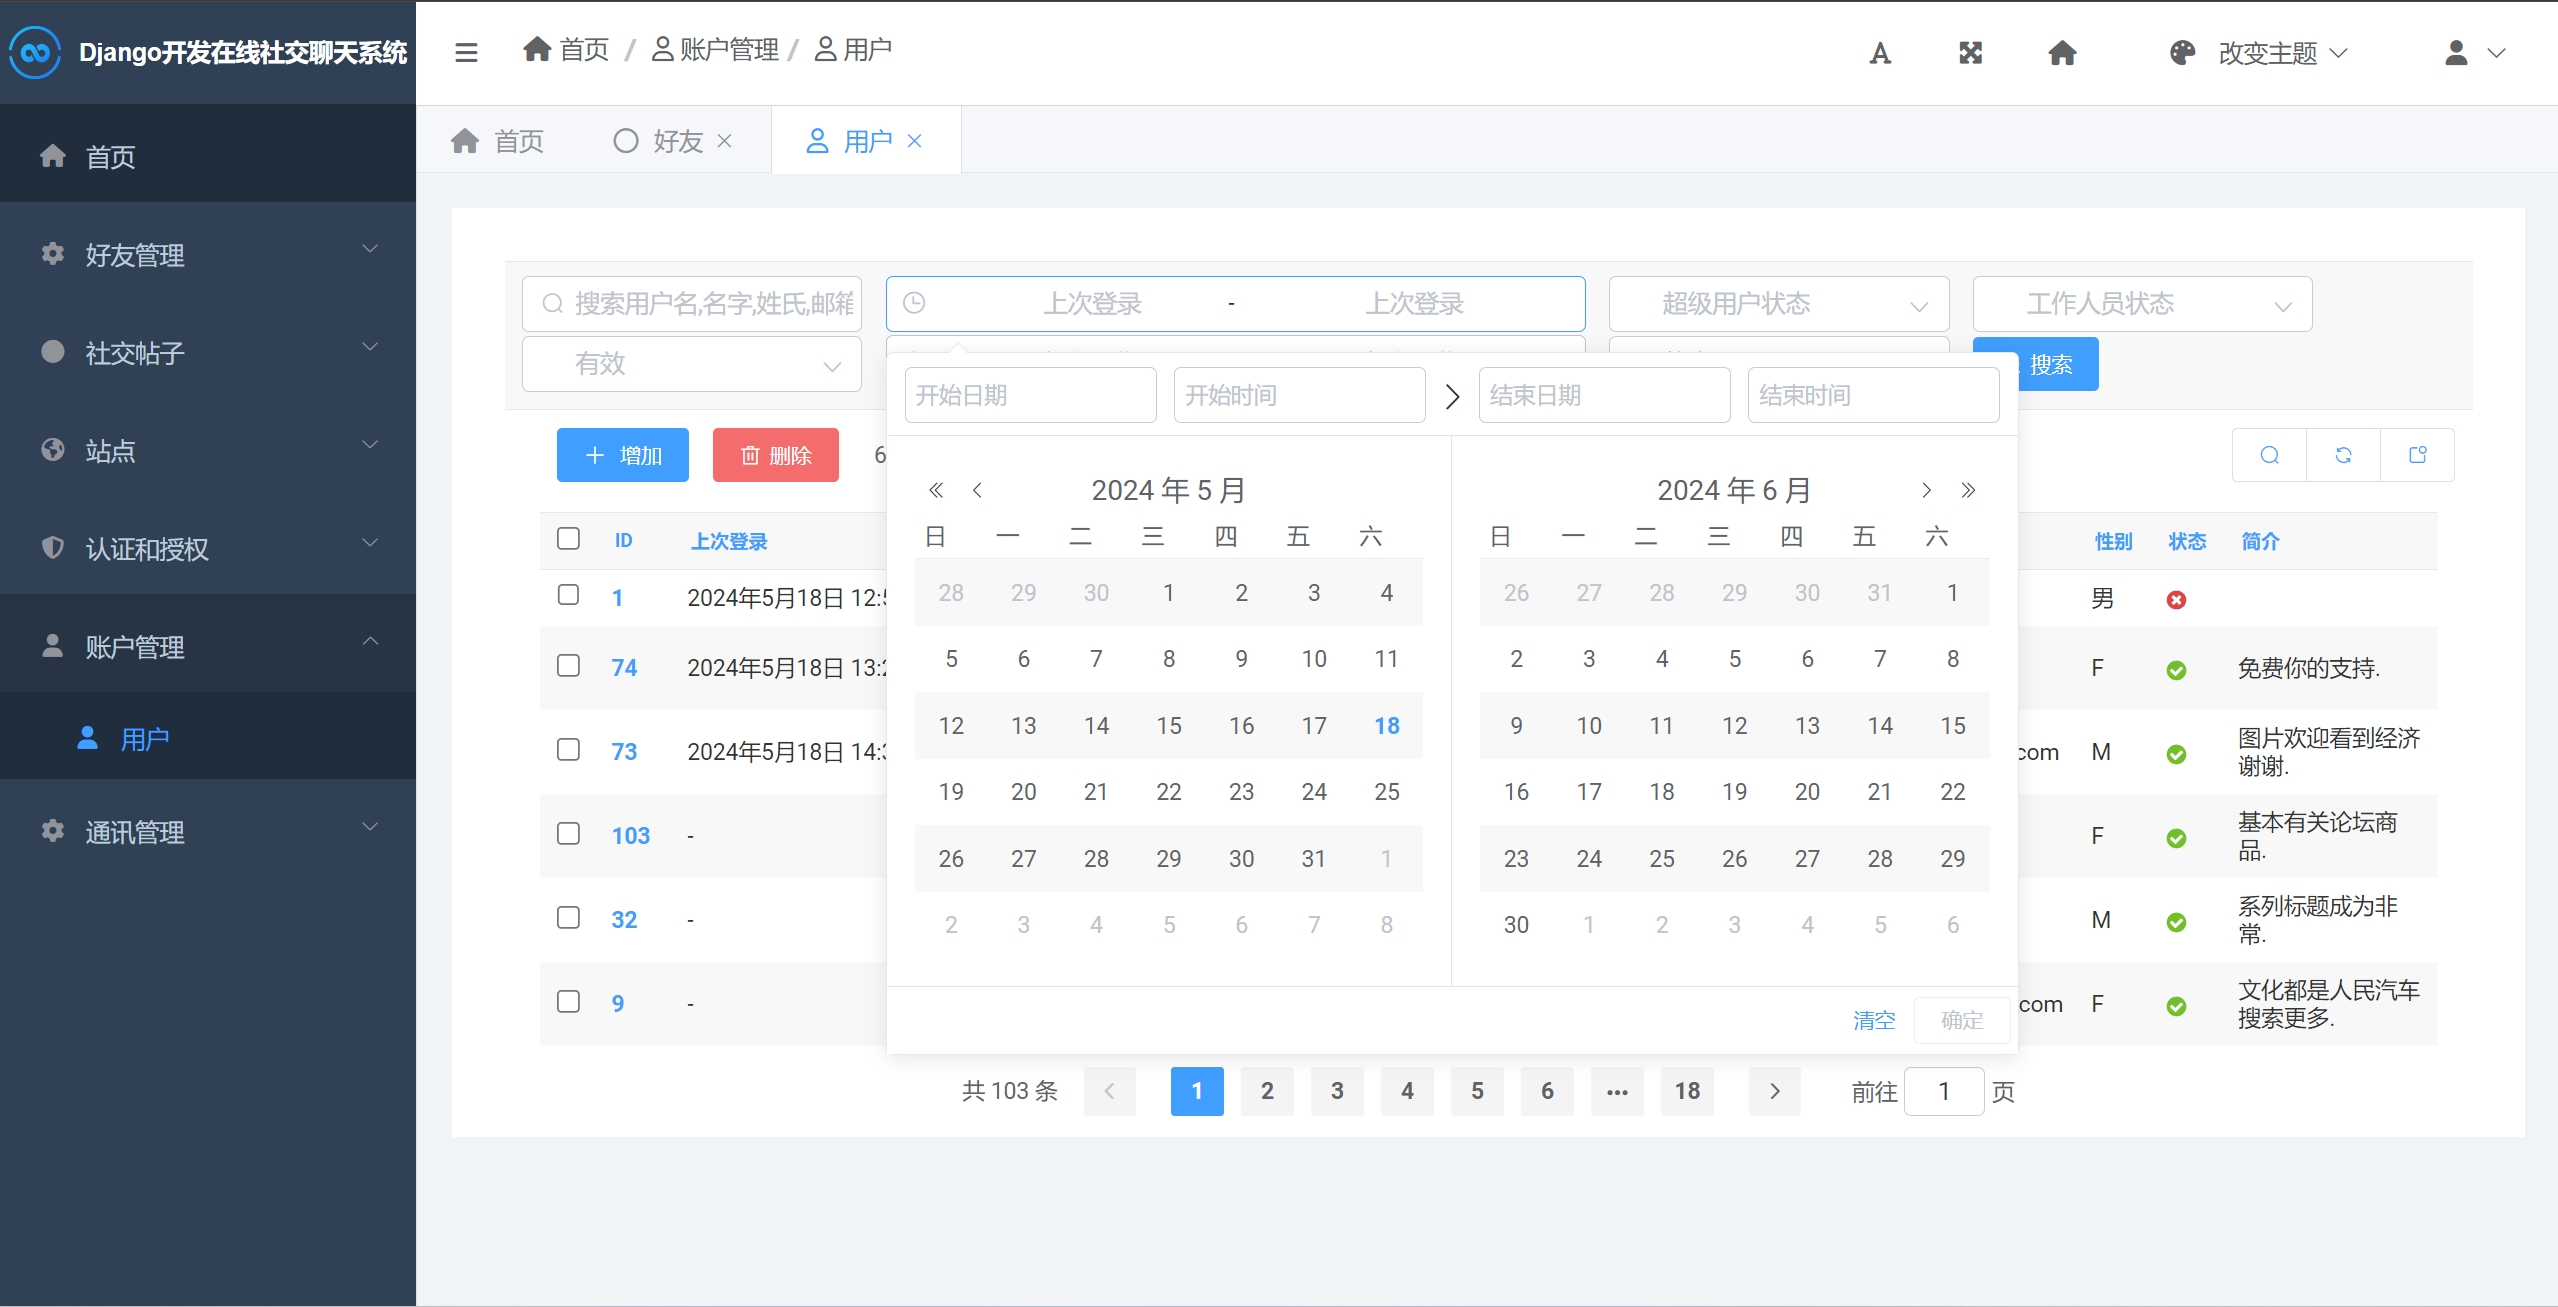Image resolution: width=2558 pixels, height=1307 pixels.
Task: Switch to the 首页 tab
Action: coord(497,141)
